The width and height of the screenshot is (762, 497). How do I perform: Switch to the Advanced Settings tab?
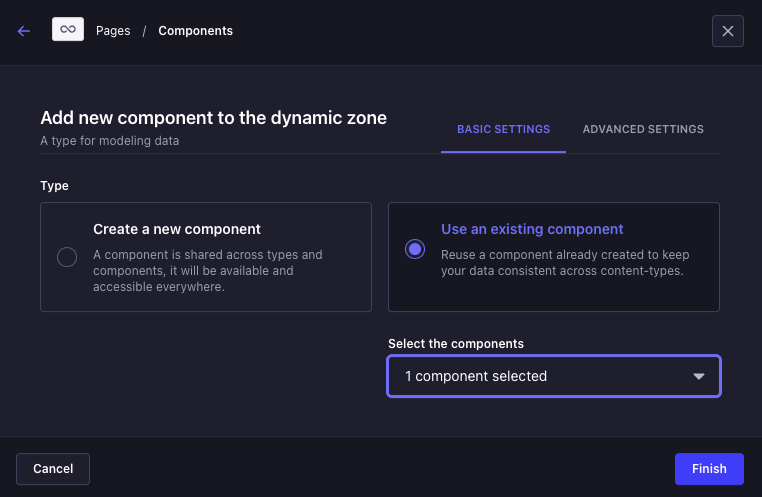643,129
